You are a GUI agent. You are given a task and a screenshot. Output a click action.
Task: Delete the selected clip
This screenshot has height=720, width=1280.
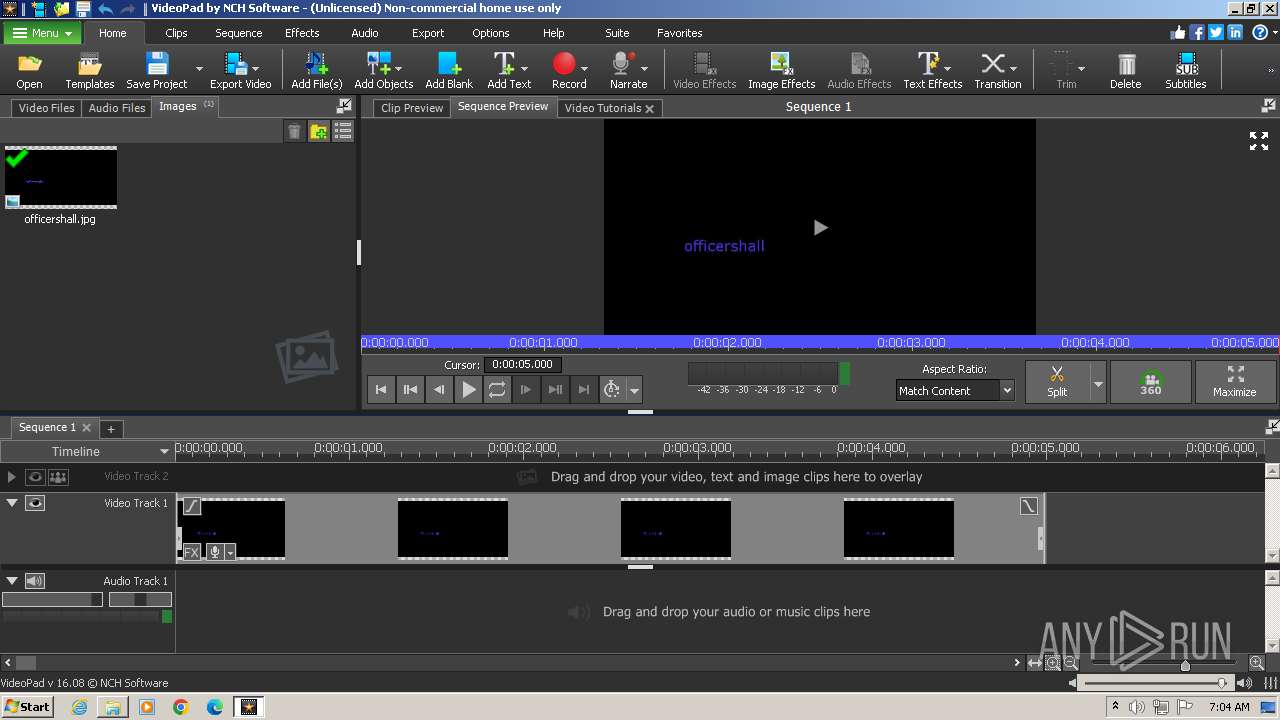tap(1126, 71)
